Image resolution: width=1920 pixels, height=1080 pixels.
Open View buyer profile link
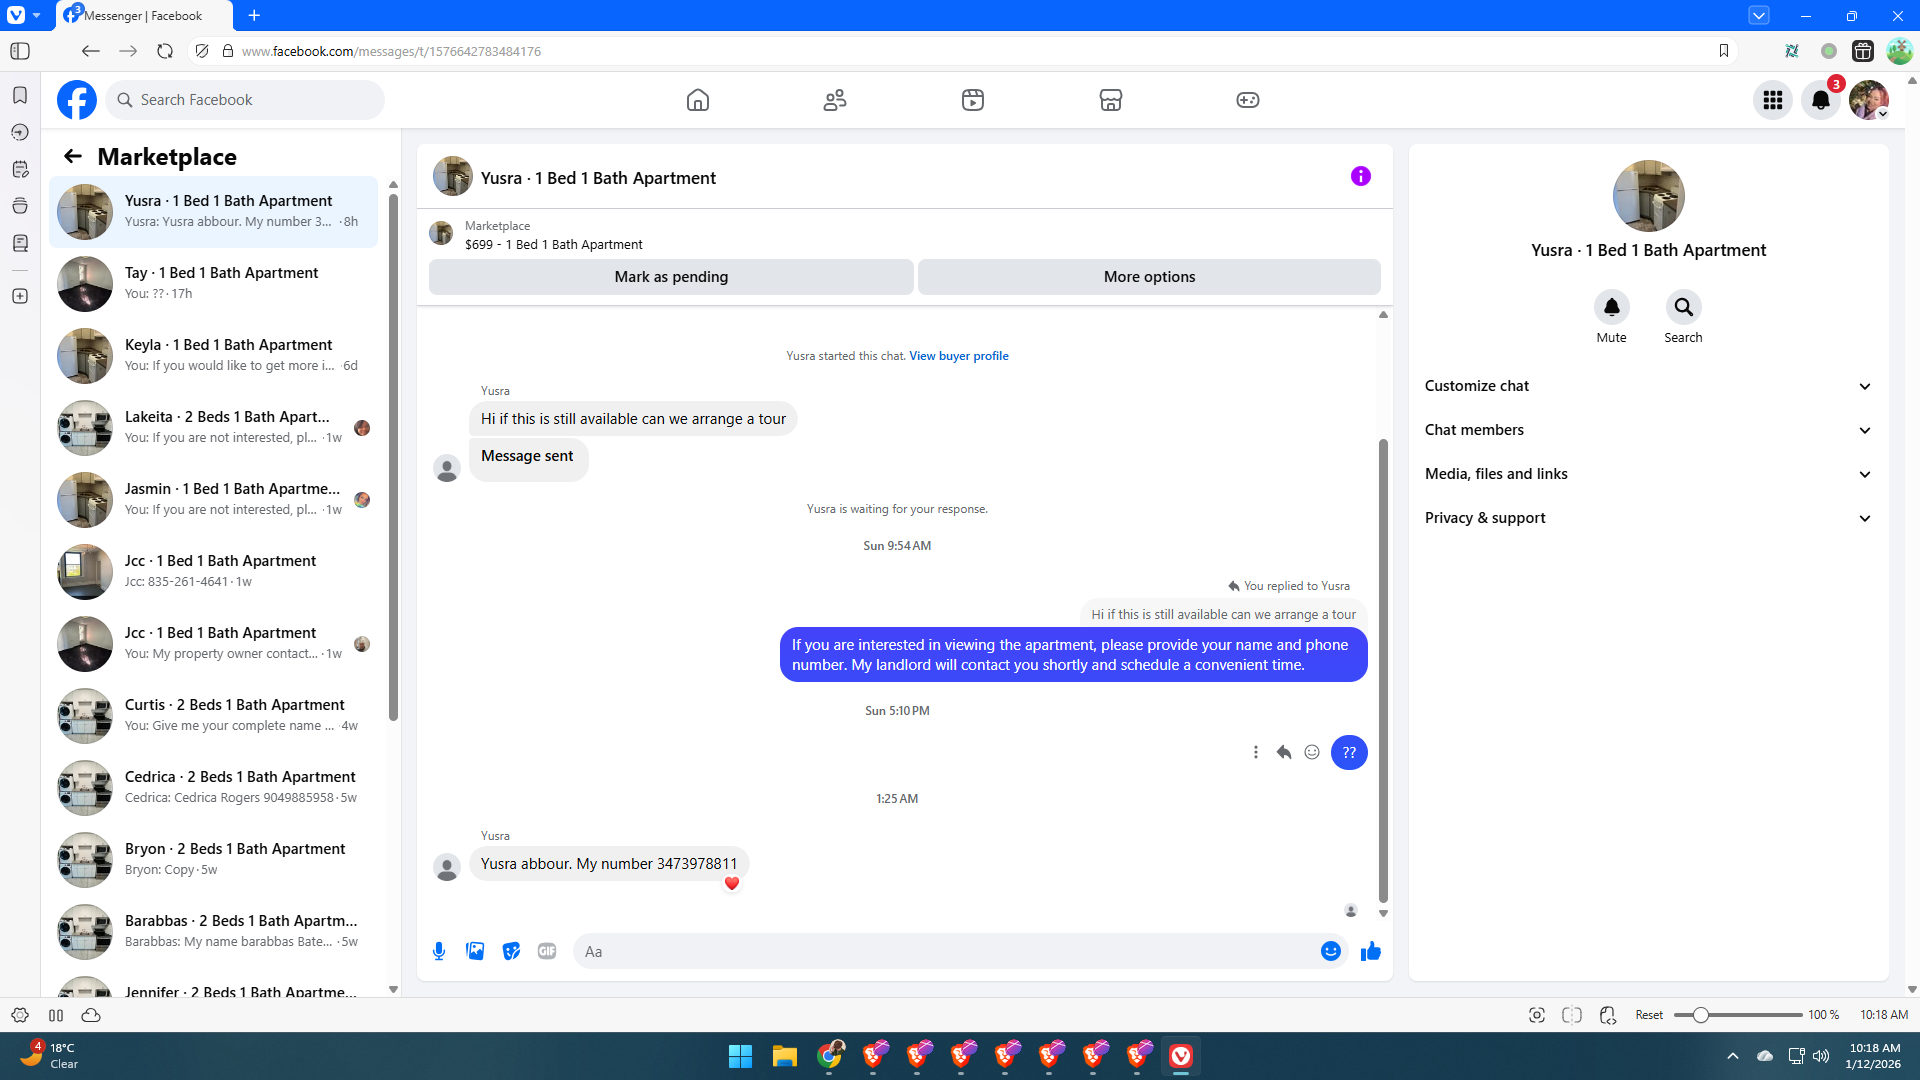(958, 356)
